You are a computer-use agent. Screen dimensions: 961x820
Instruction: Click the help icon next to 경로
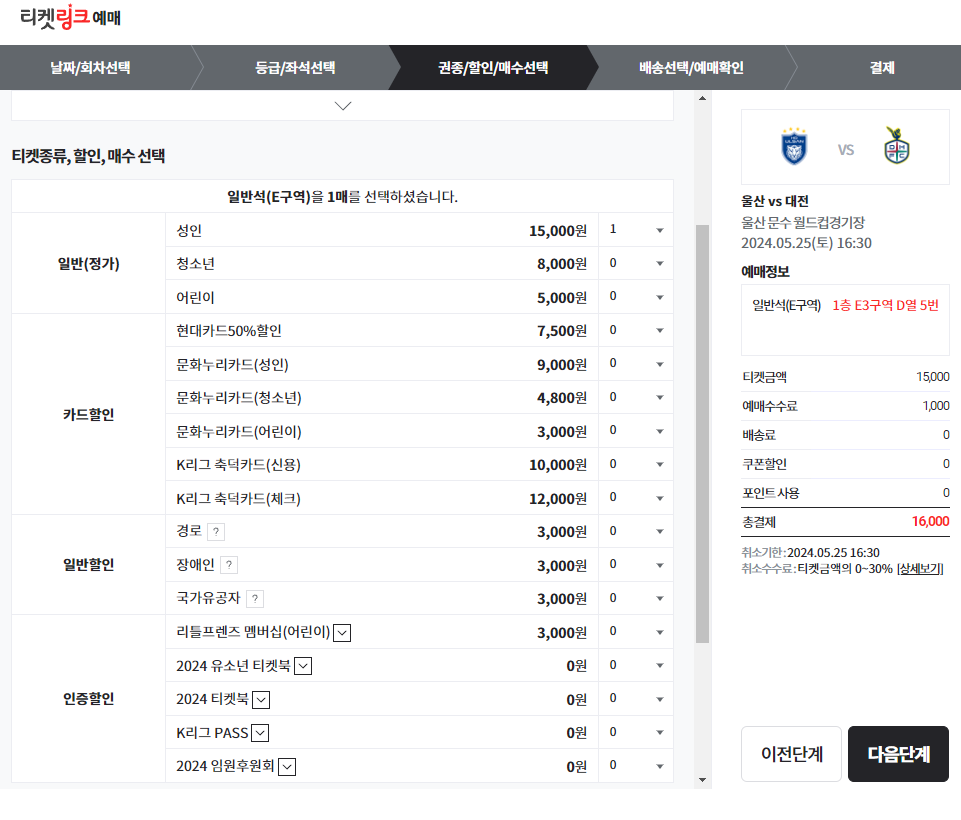click(216, 532)
